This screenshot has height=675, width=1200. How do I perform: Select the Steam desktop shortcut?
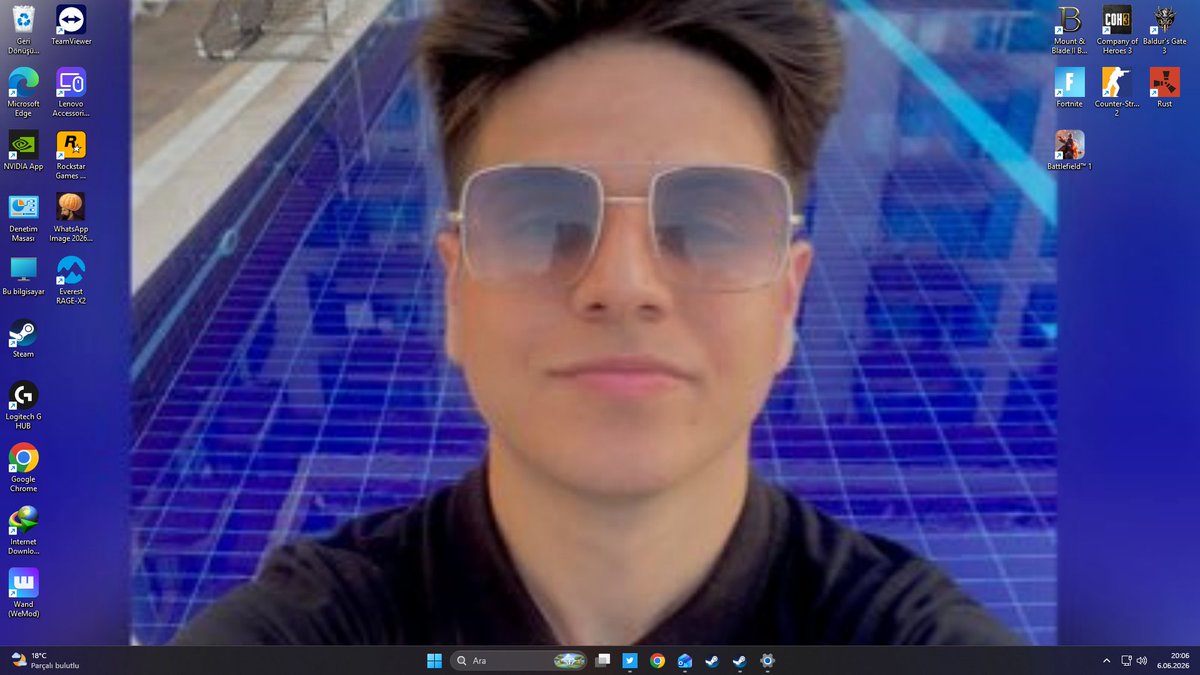[23, 338]
